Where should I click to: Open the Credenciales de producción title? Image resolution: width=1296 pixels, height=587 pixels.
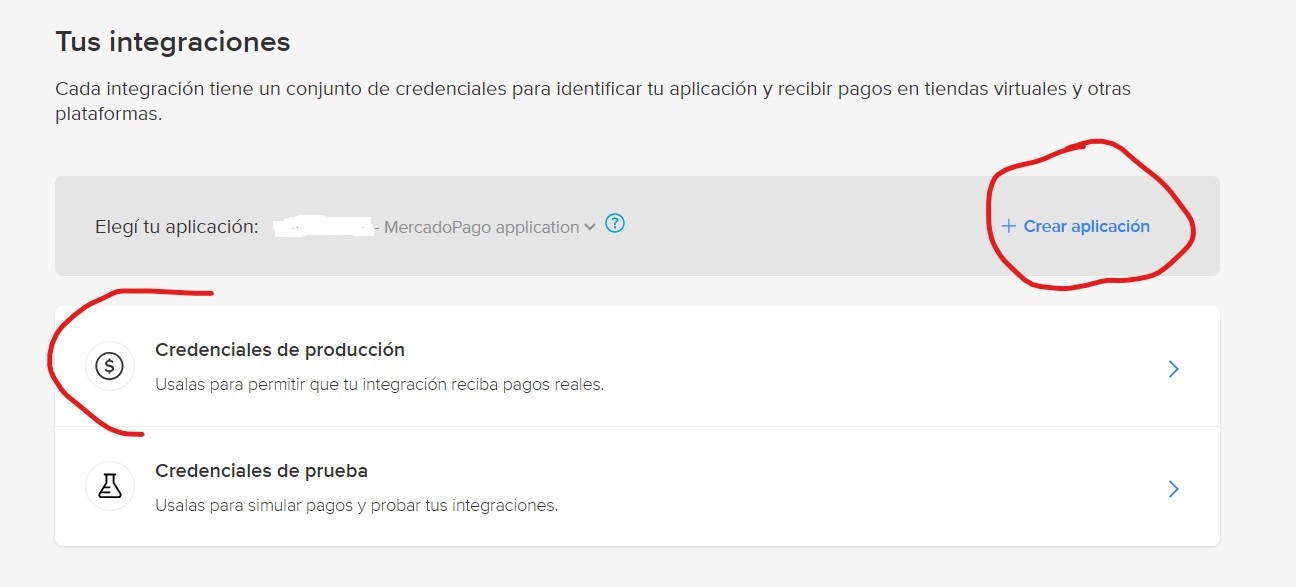click(x=279, y=350)
